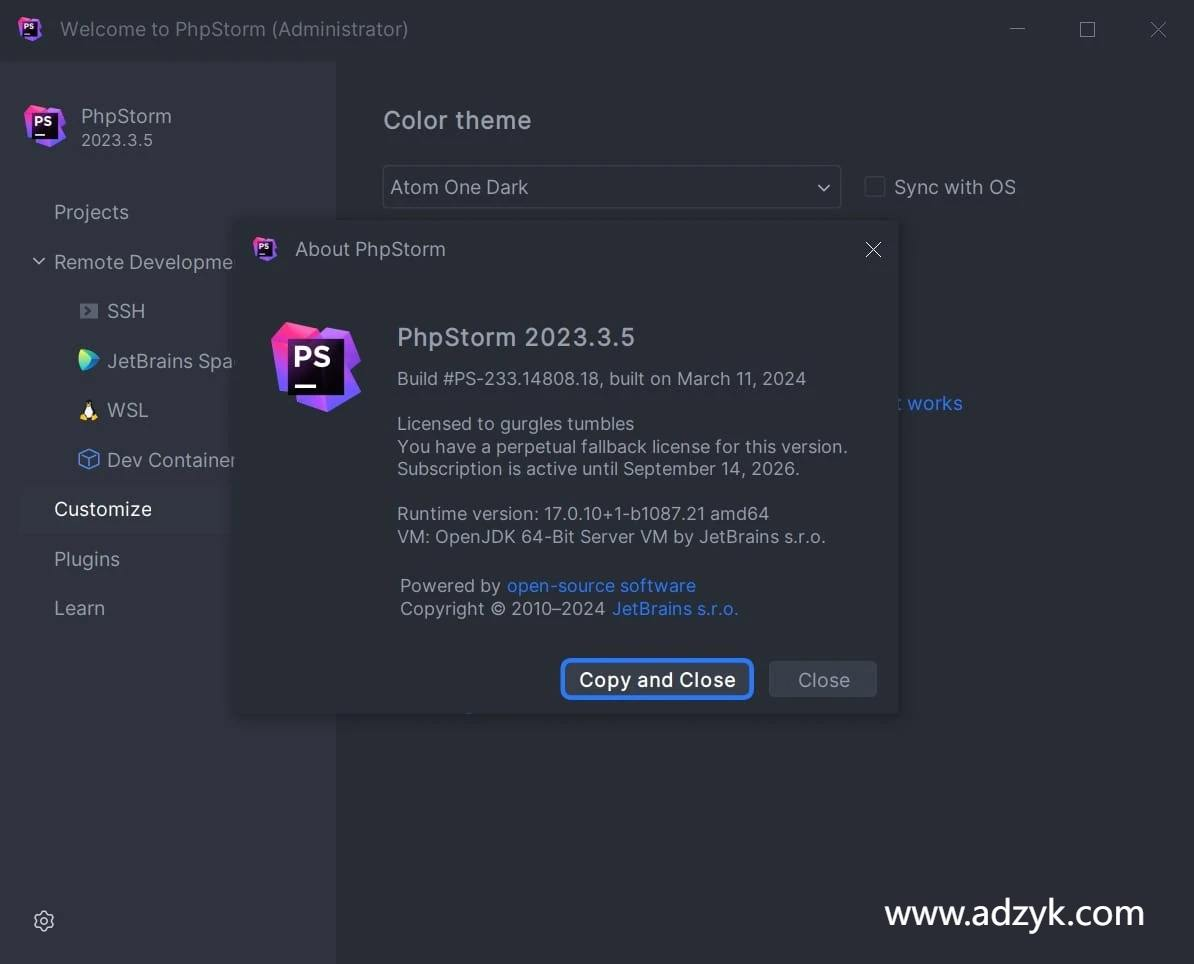Click the Build #PS-233.14808.18 text line
This screenshot has height=964, width=1194.
(601, 378)
